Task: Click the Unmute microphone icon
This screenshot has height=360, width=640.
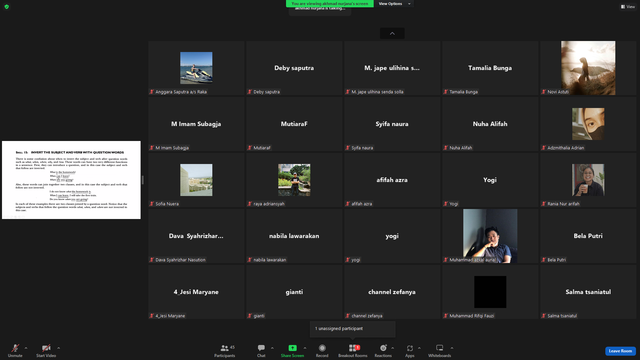Action: pos(15,348)
